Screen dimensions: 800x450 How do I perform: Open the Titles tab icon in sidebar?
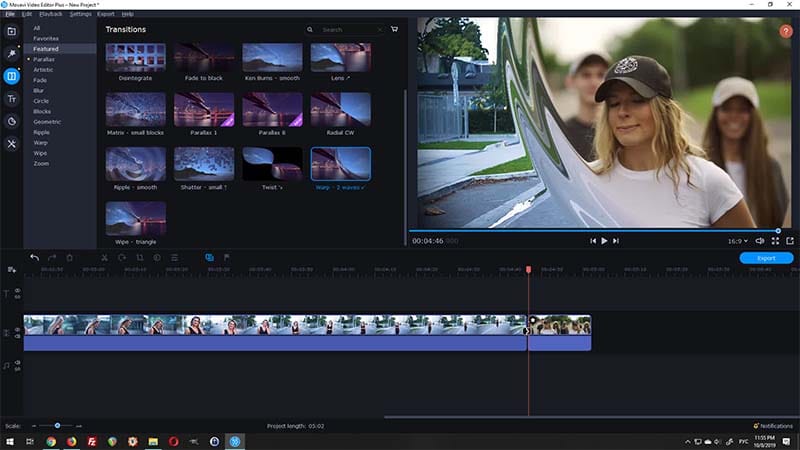coord(11,99)
